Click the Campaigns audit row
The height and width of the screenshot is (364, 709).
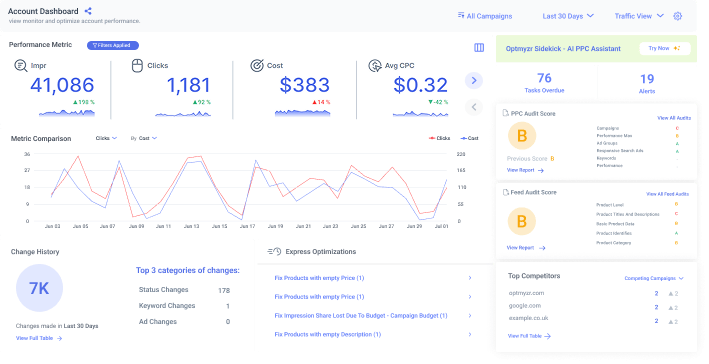[638, 128]
